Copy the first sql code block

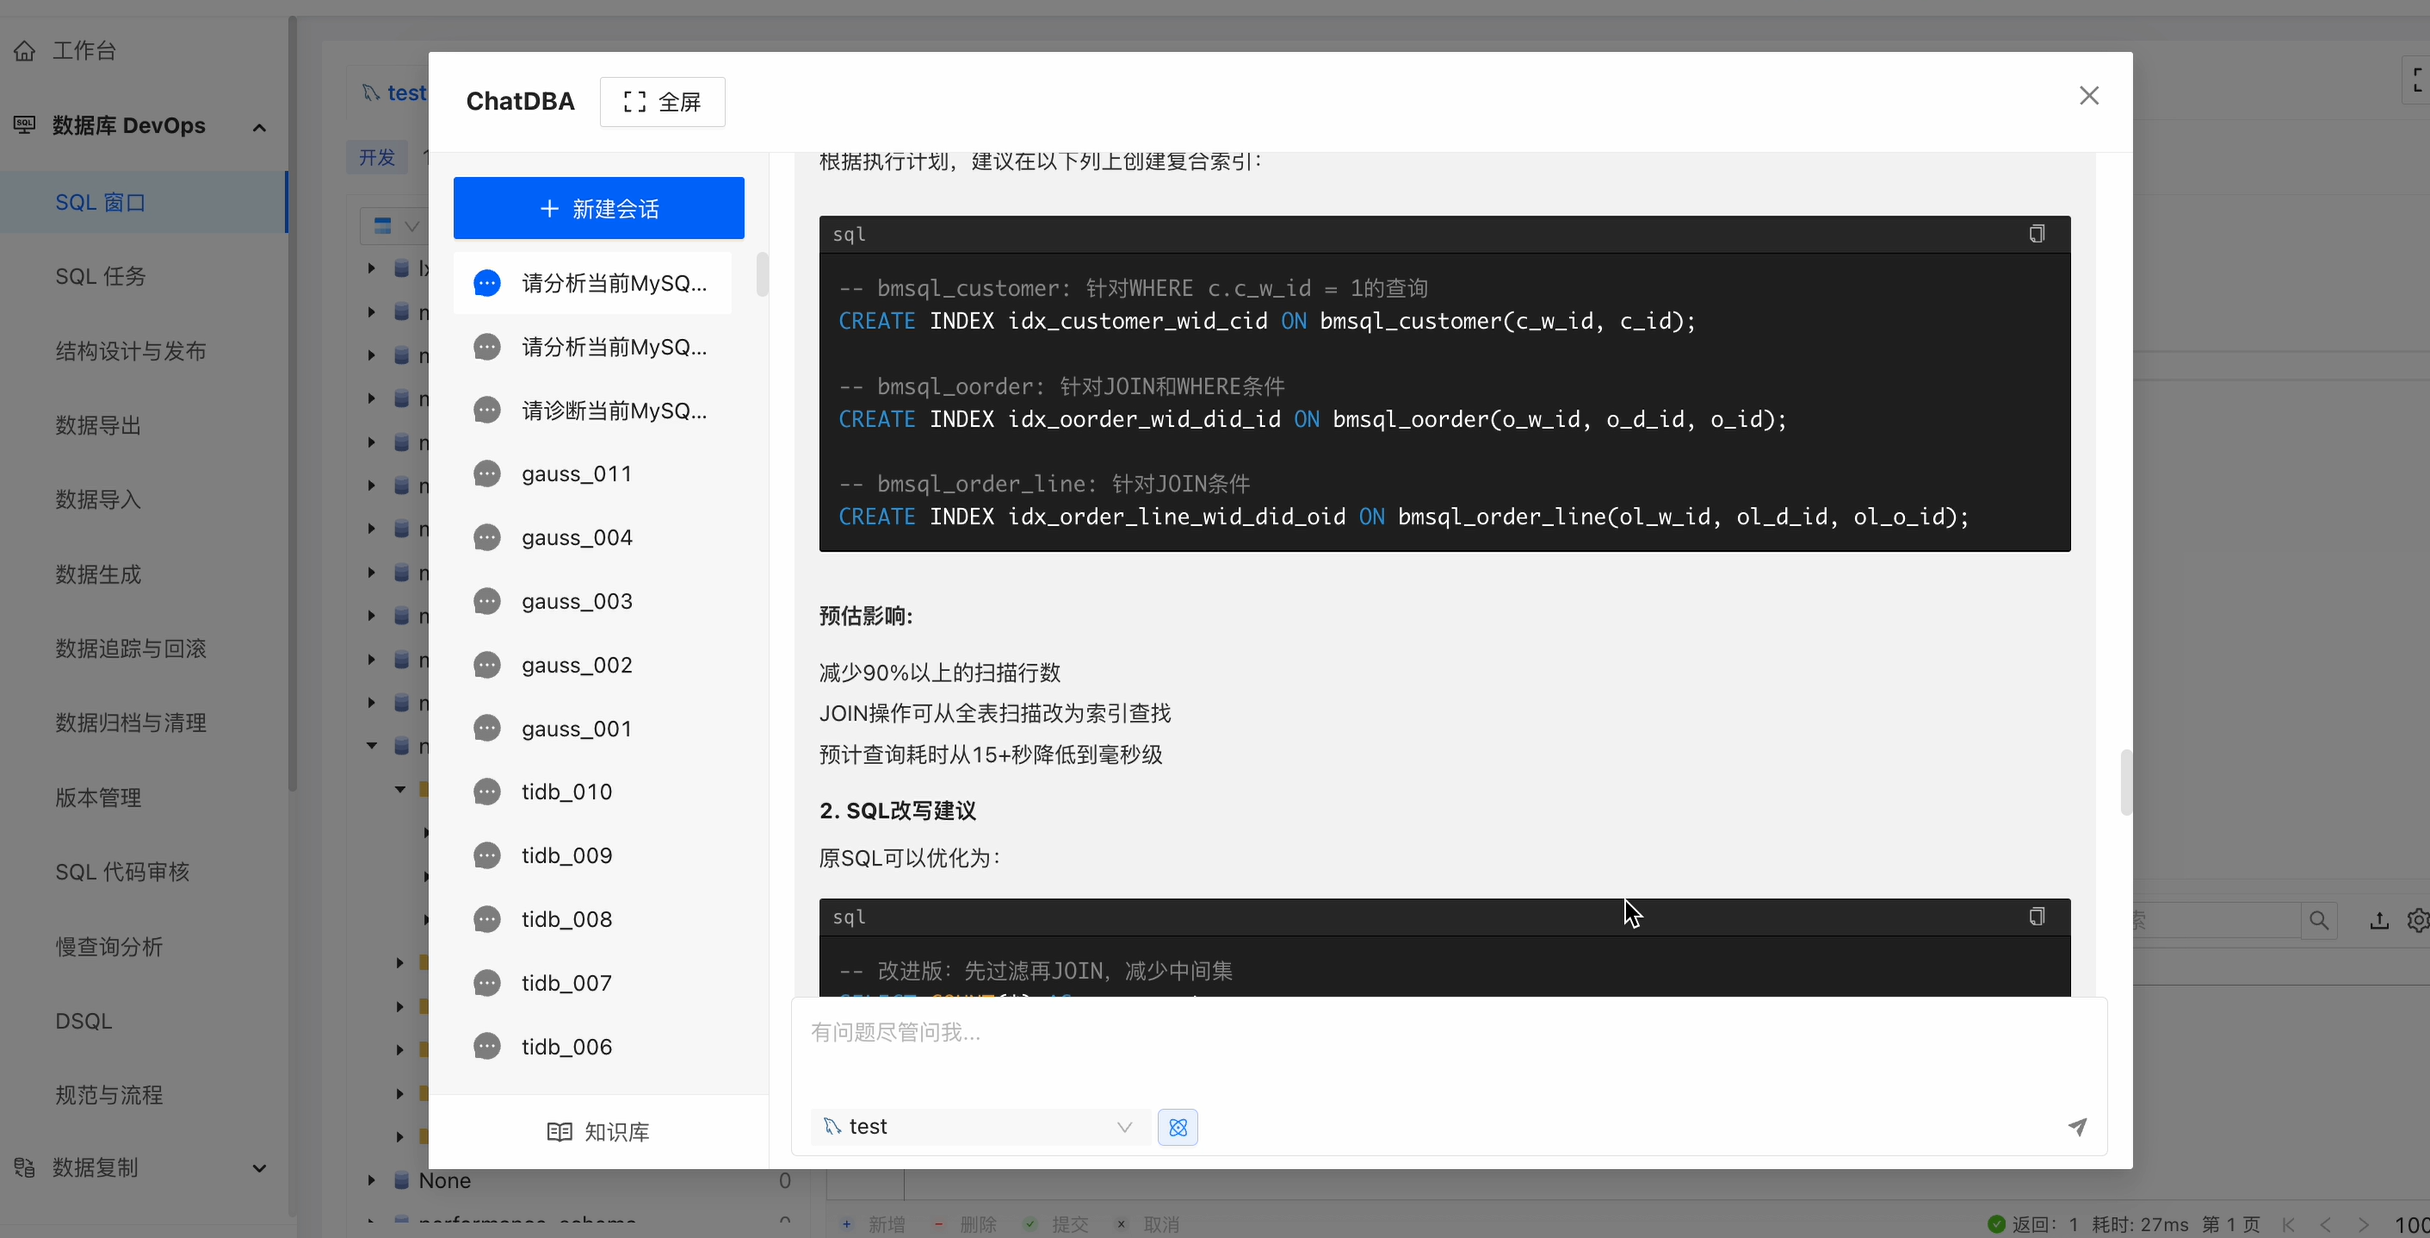2036,234
